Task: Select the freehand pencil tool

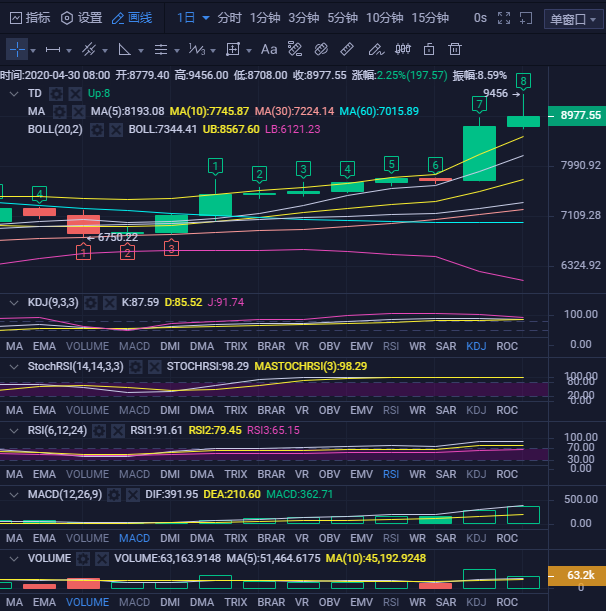Action: (376, 49)
